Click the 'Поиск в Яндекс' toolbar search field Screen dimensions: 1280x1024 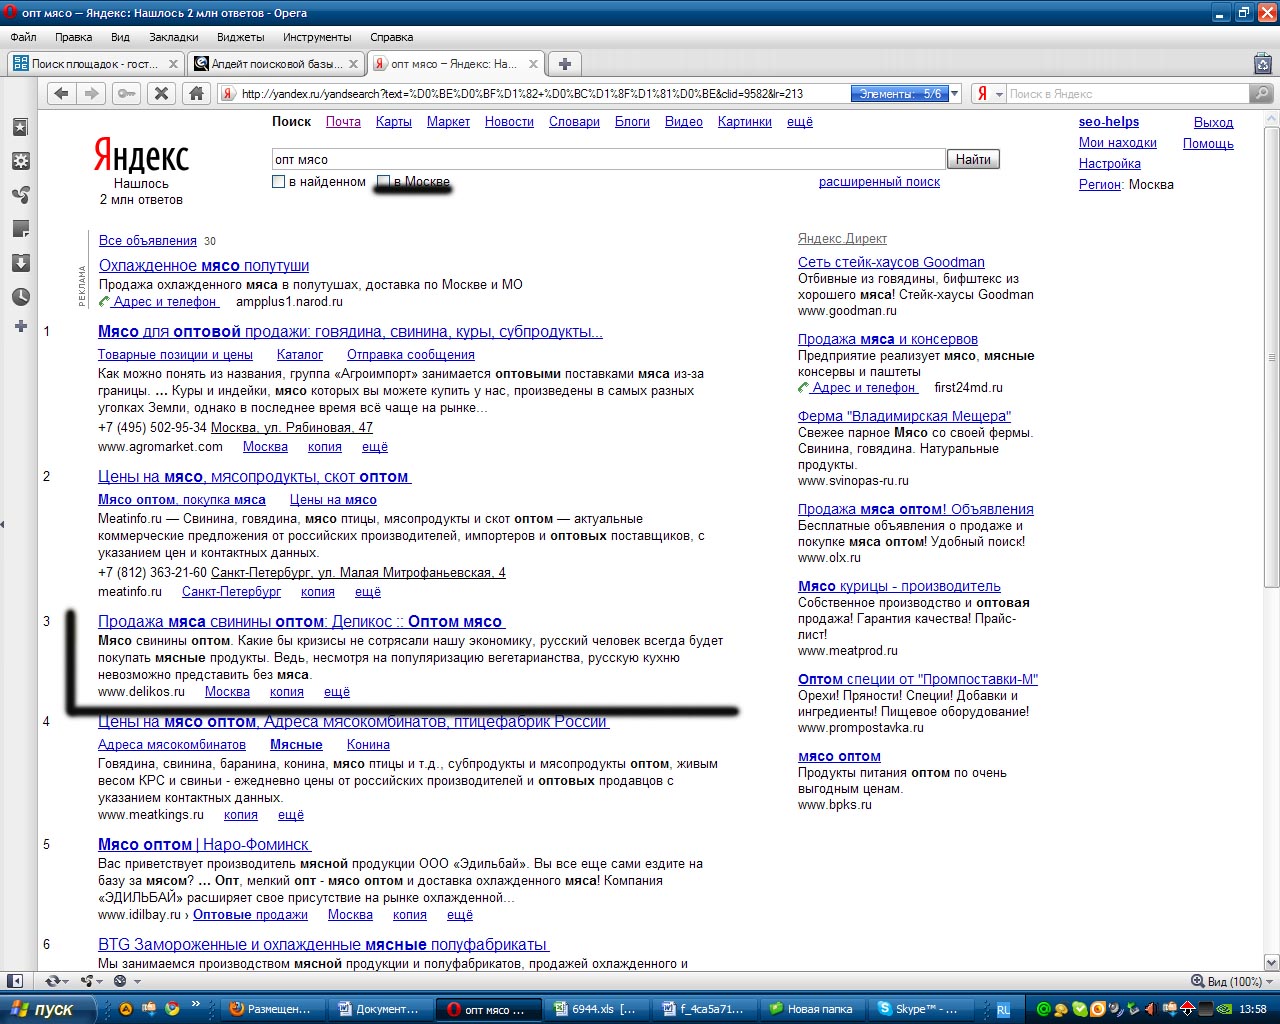click(x=1128, y=93)
